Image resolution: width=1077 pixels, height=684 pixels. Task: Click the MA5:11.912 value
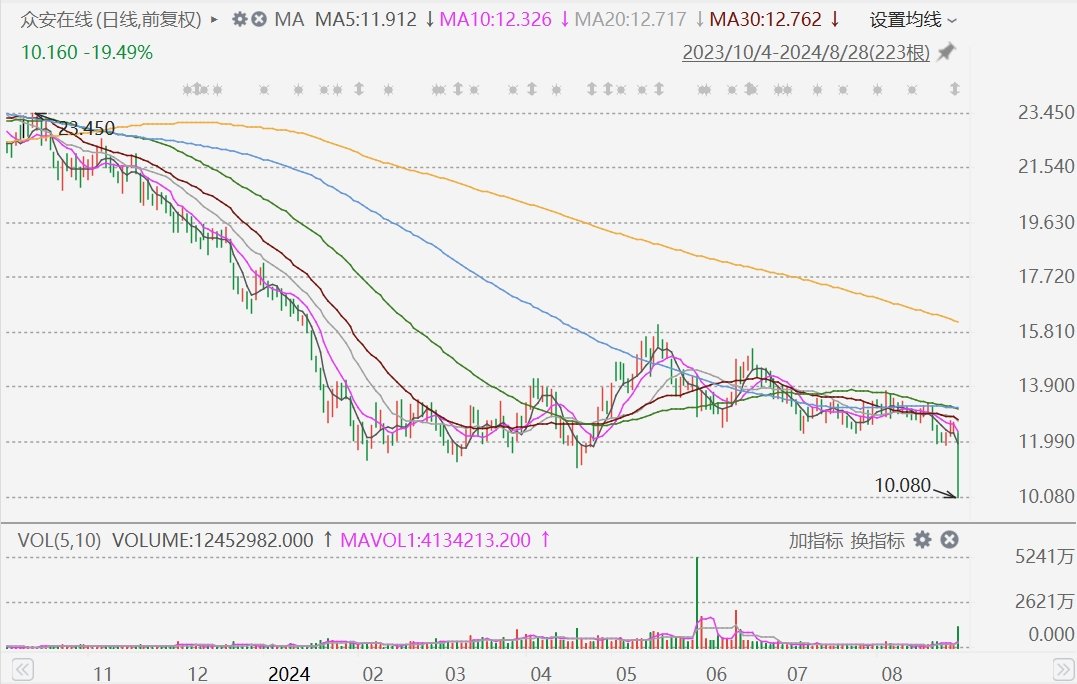tap(365, 19)
